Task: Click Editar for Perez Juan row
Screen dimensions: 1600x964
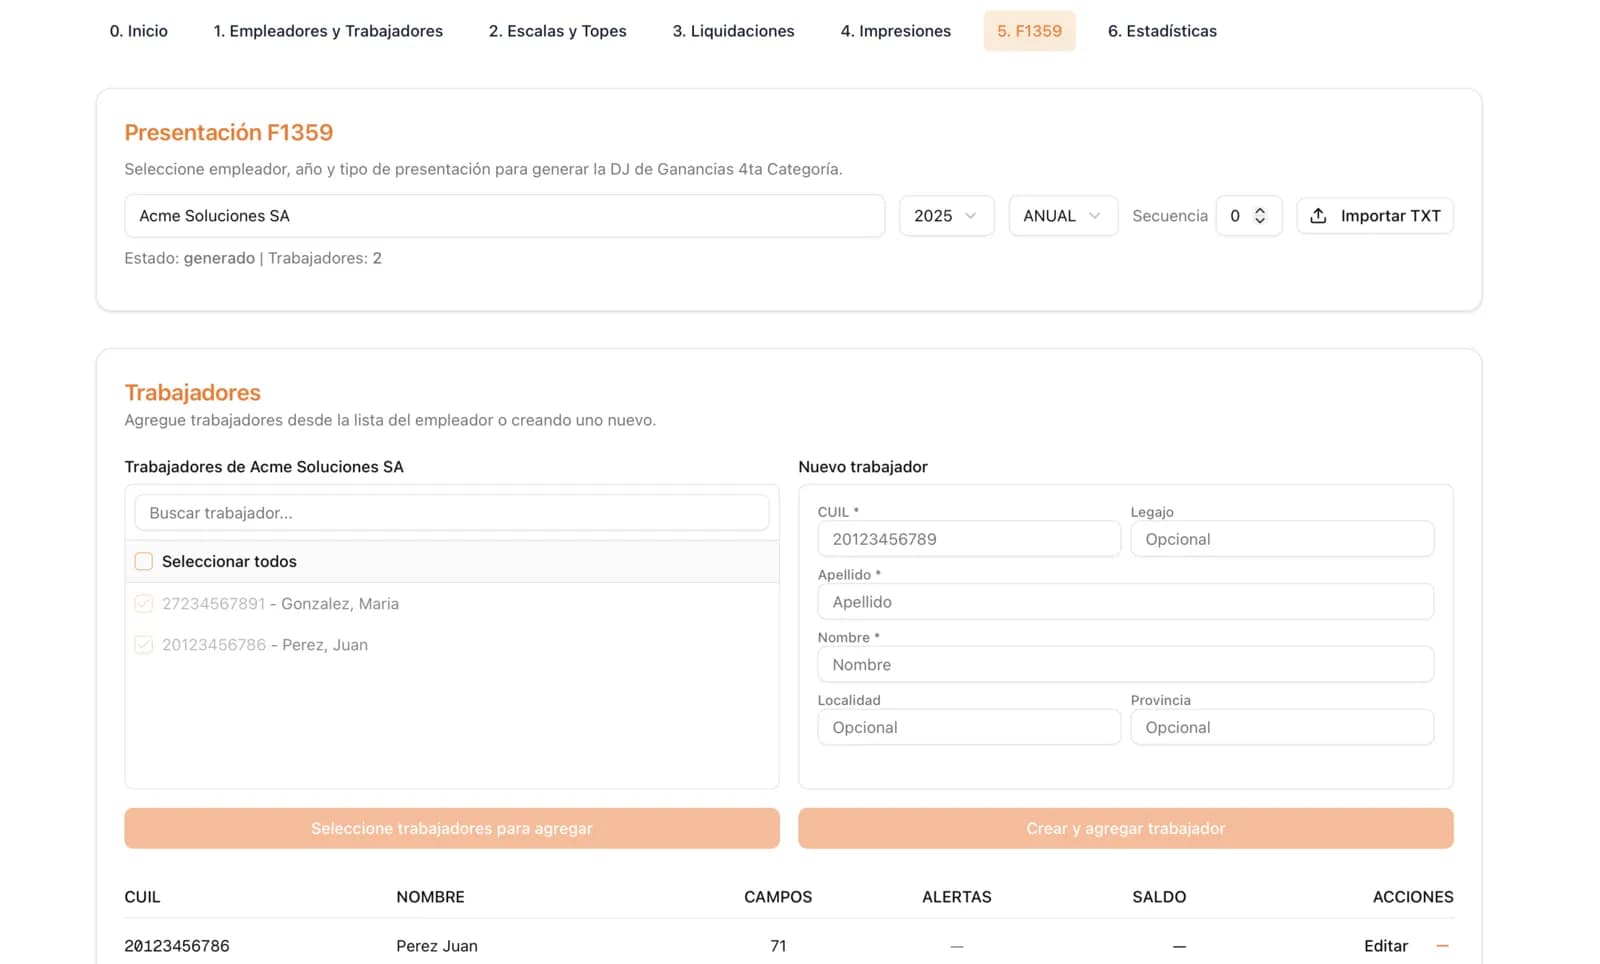Action: (1385, 946)
